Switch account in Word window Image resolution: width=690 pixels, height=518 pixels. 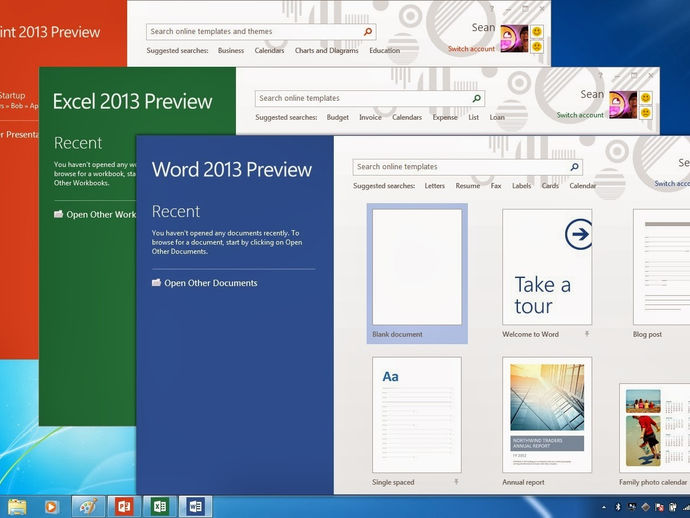(672, 184)
